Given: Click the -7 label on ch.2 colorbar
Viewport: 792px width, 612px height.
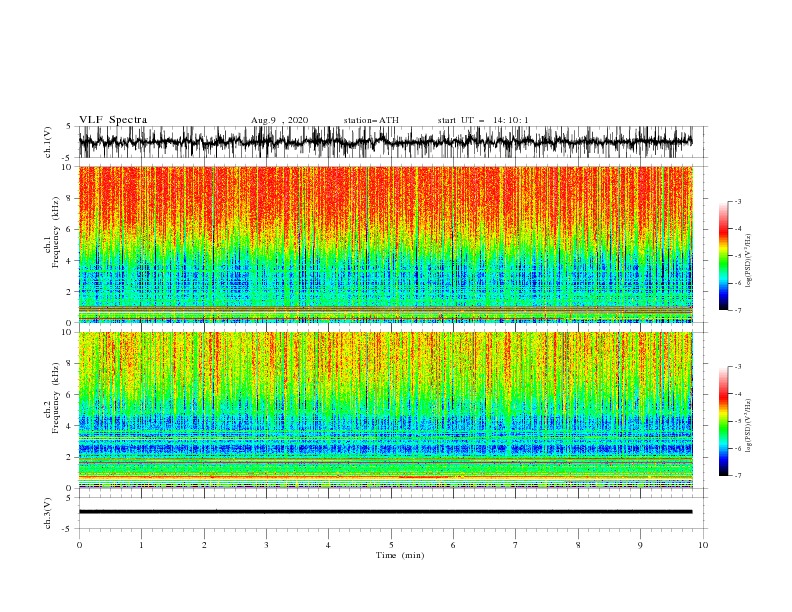Looking at the screenshot, I should click(x=738, y=476).
